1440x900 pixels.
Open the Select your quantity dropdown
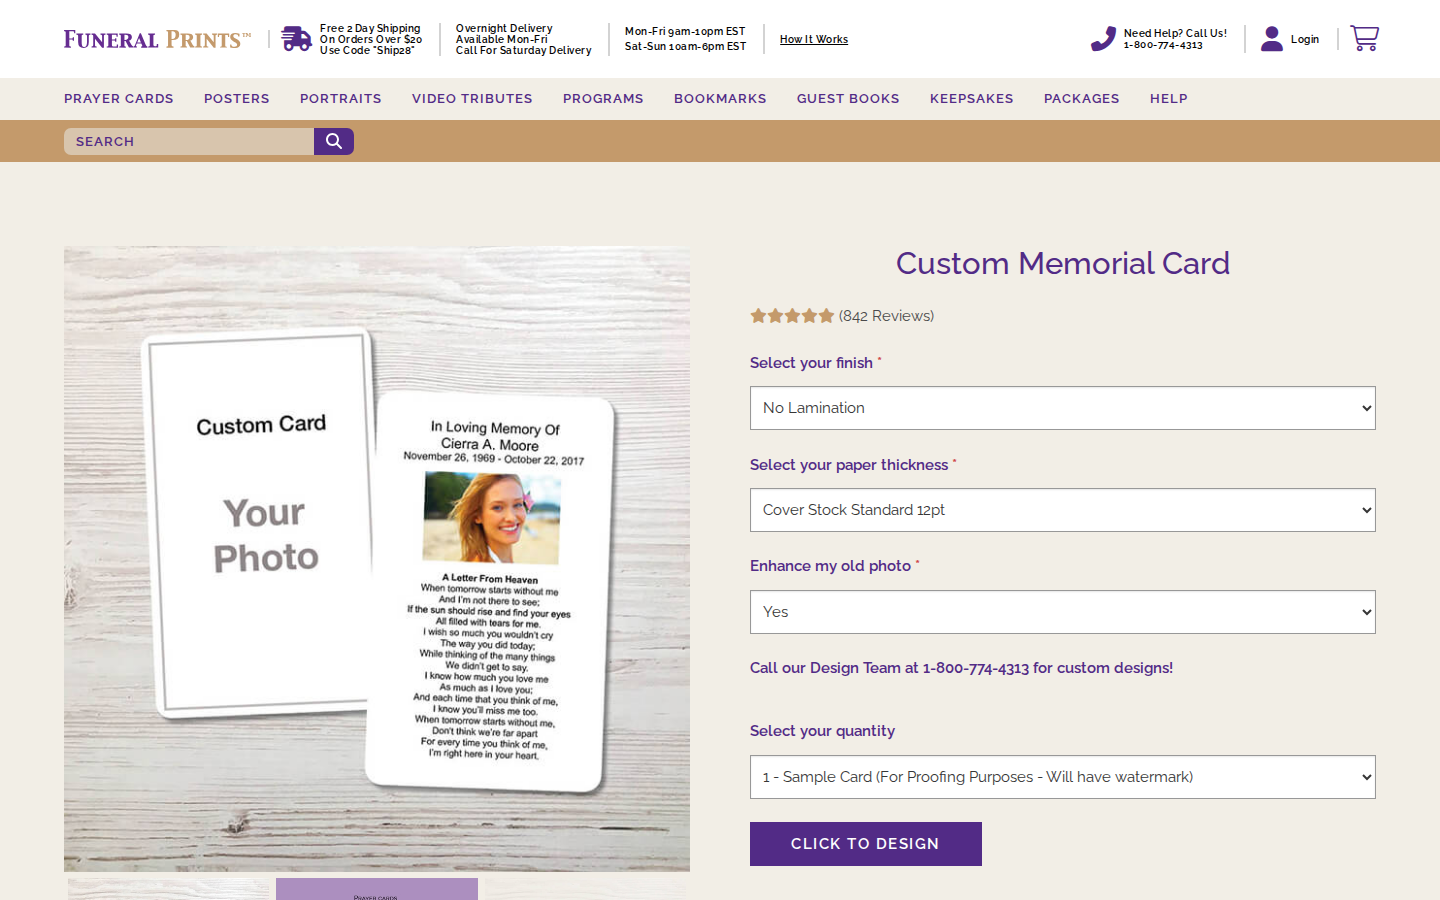click(1062, 777)
